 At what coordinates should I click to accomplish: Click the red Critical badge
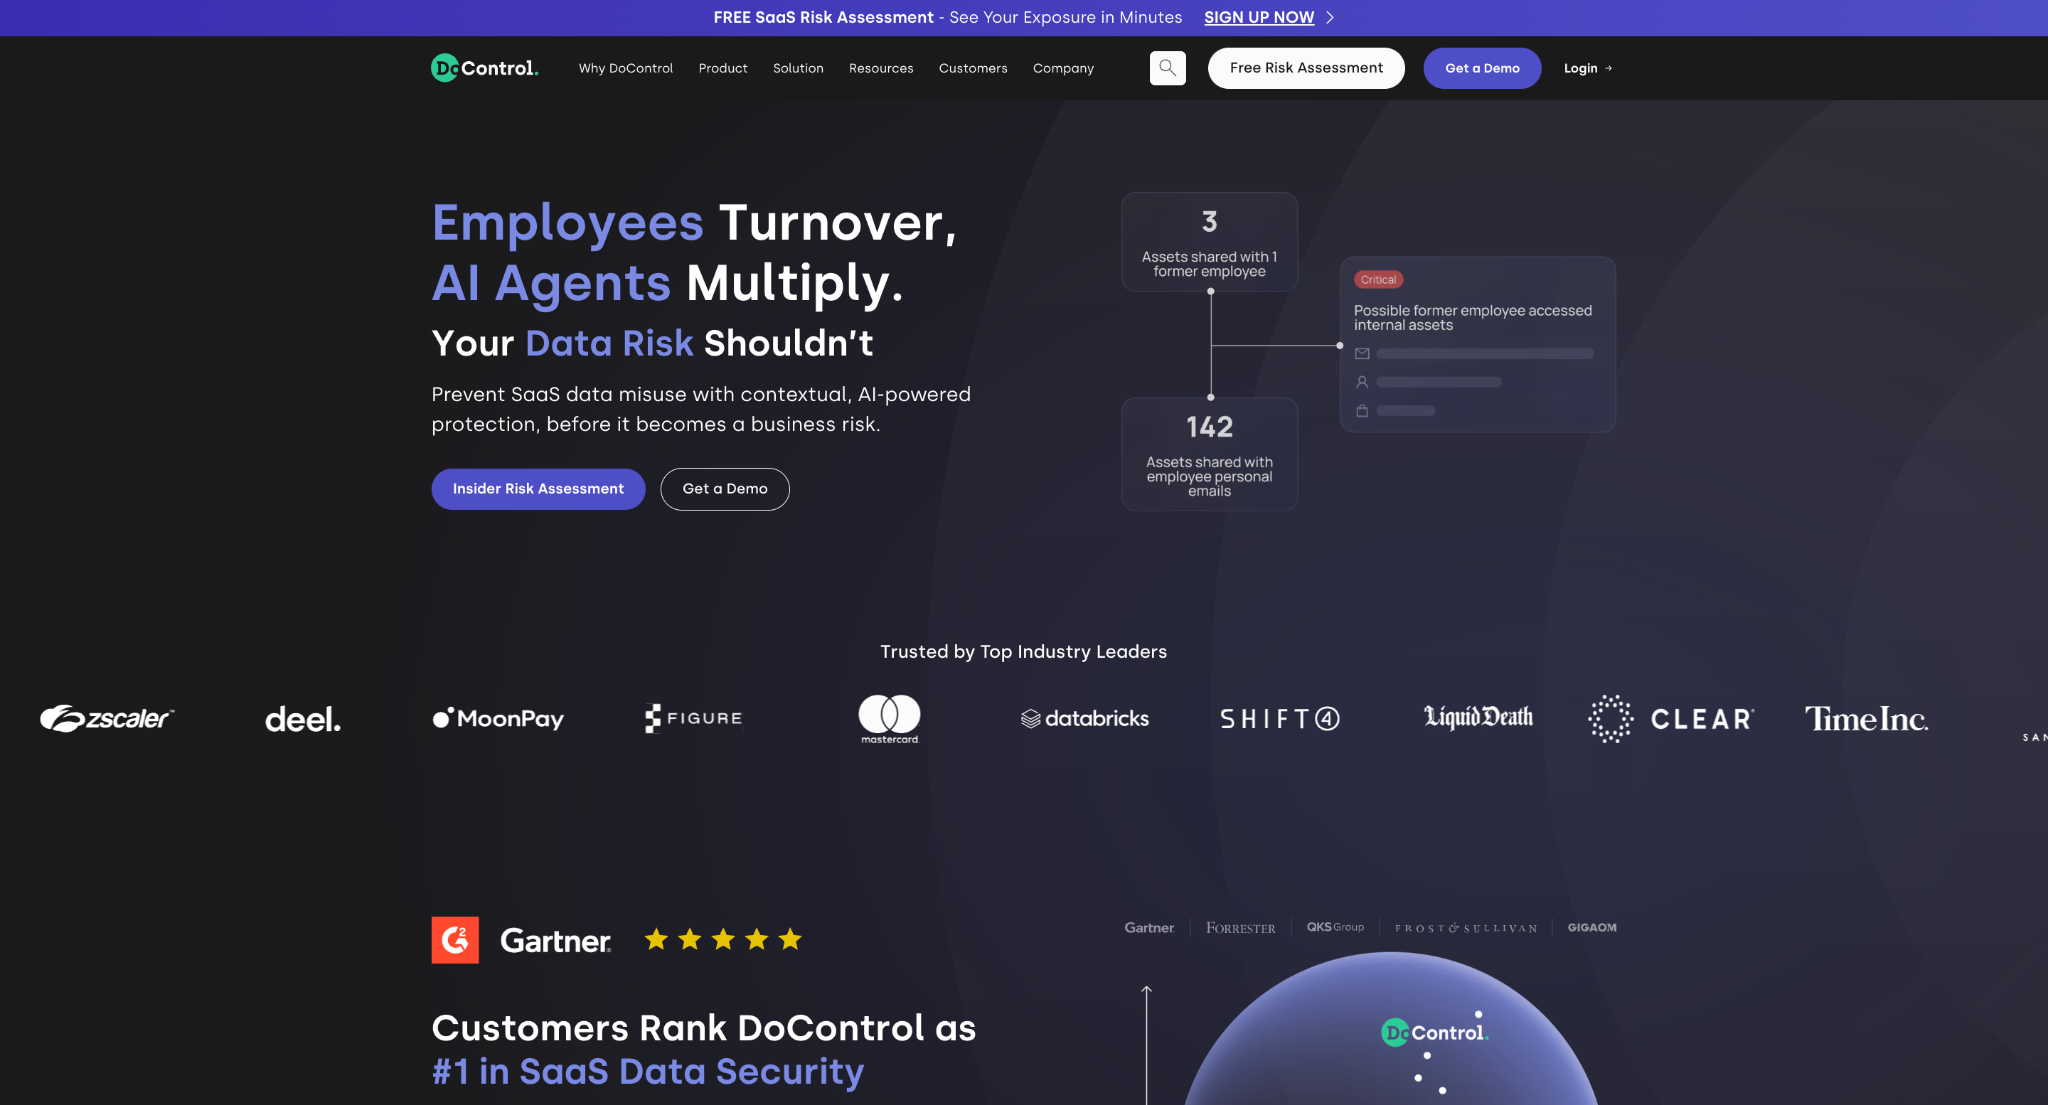tap(1378, 280)
